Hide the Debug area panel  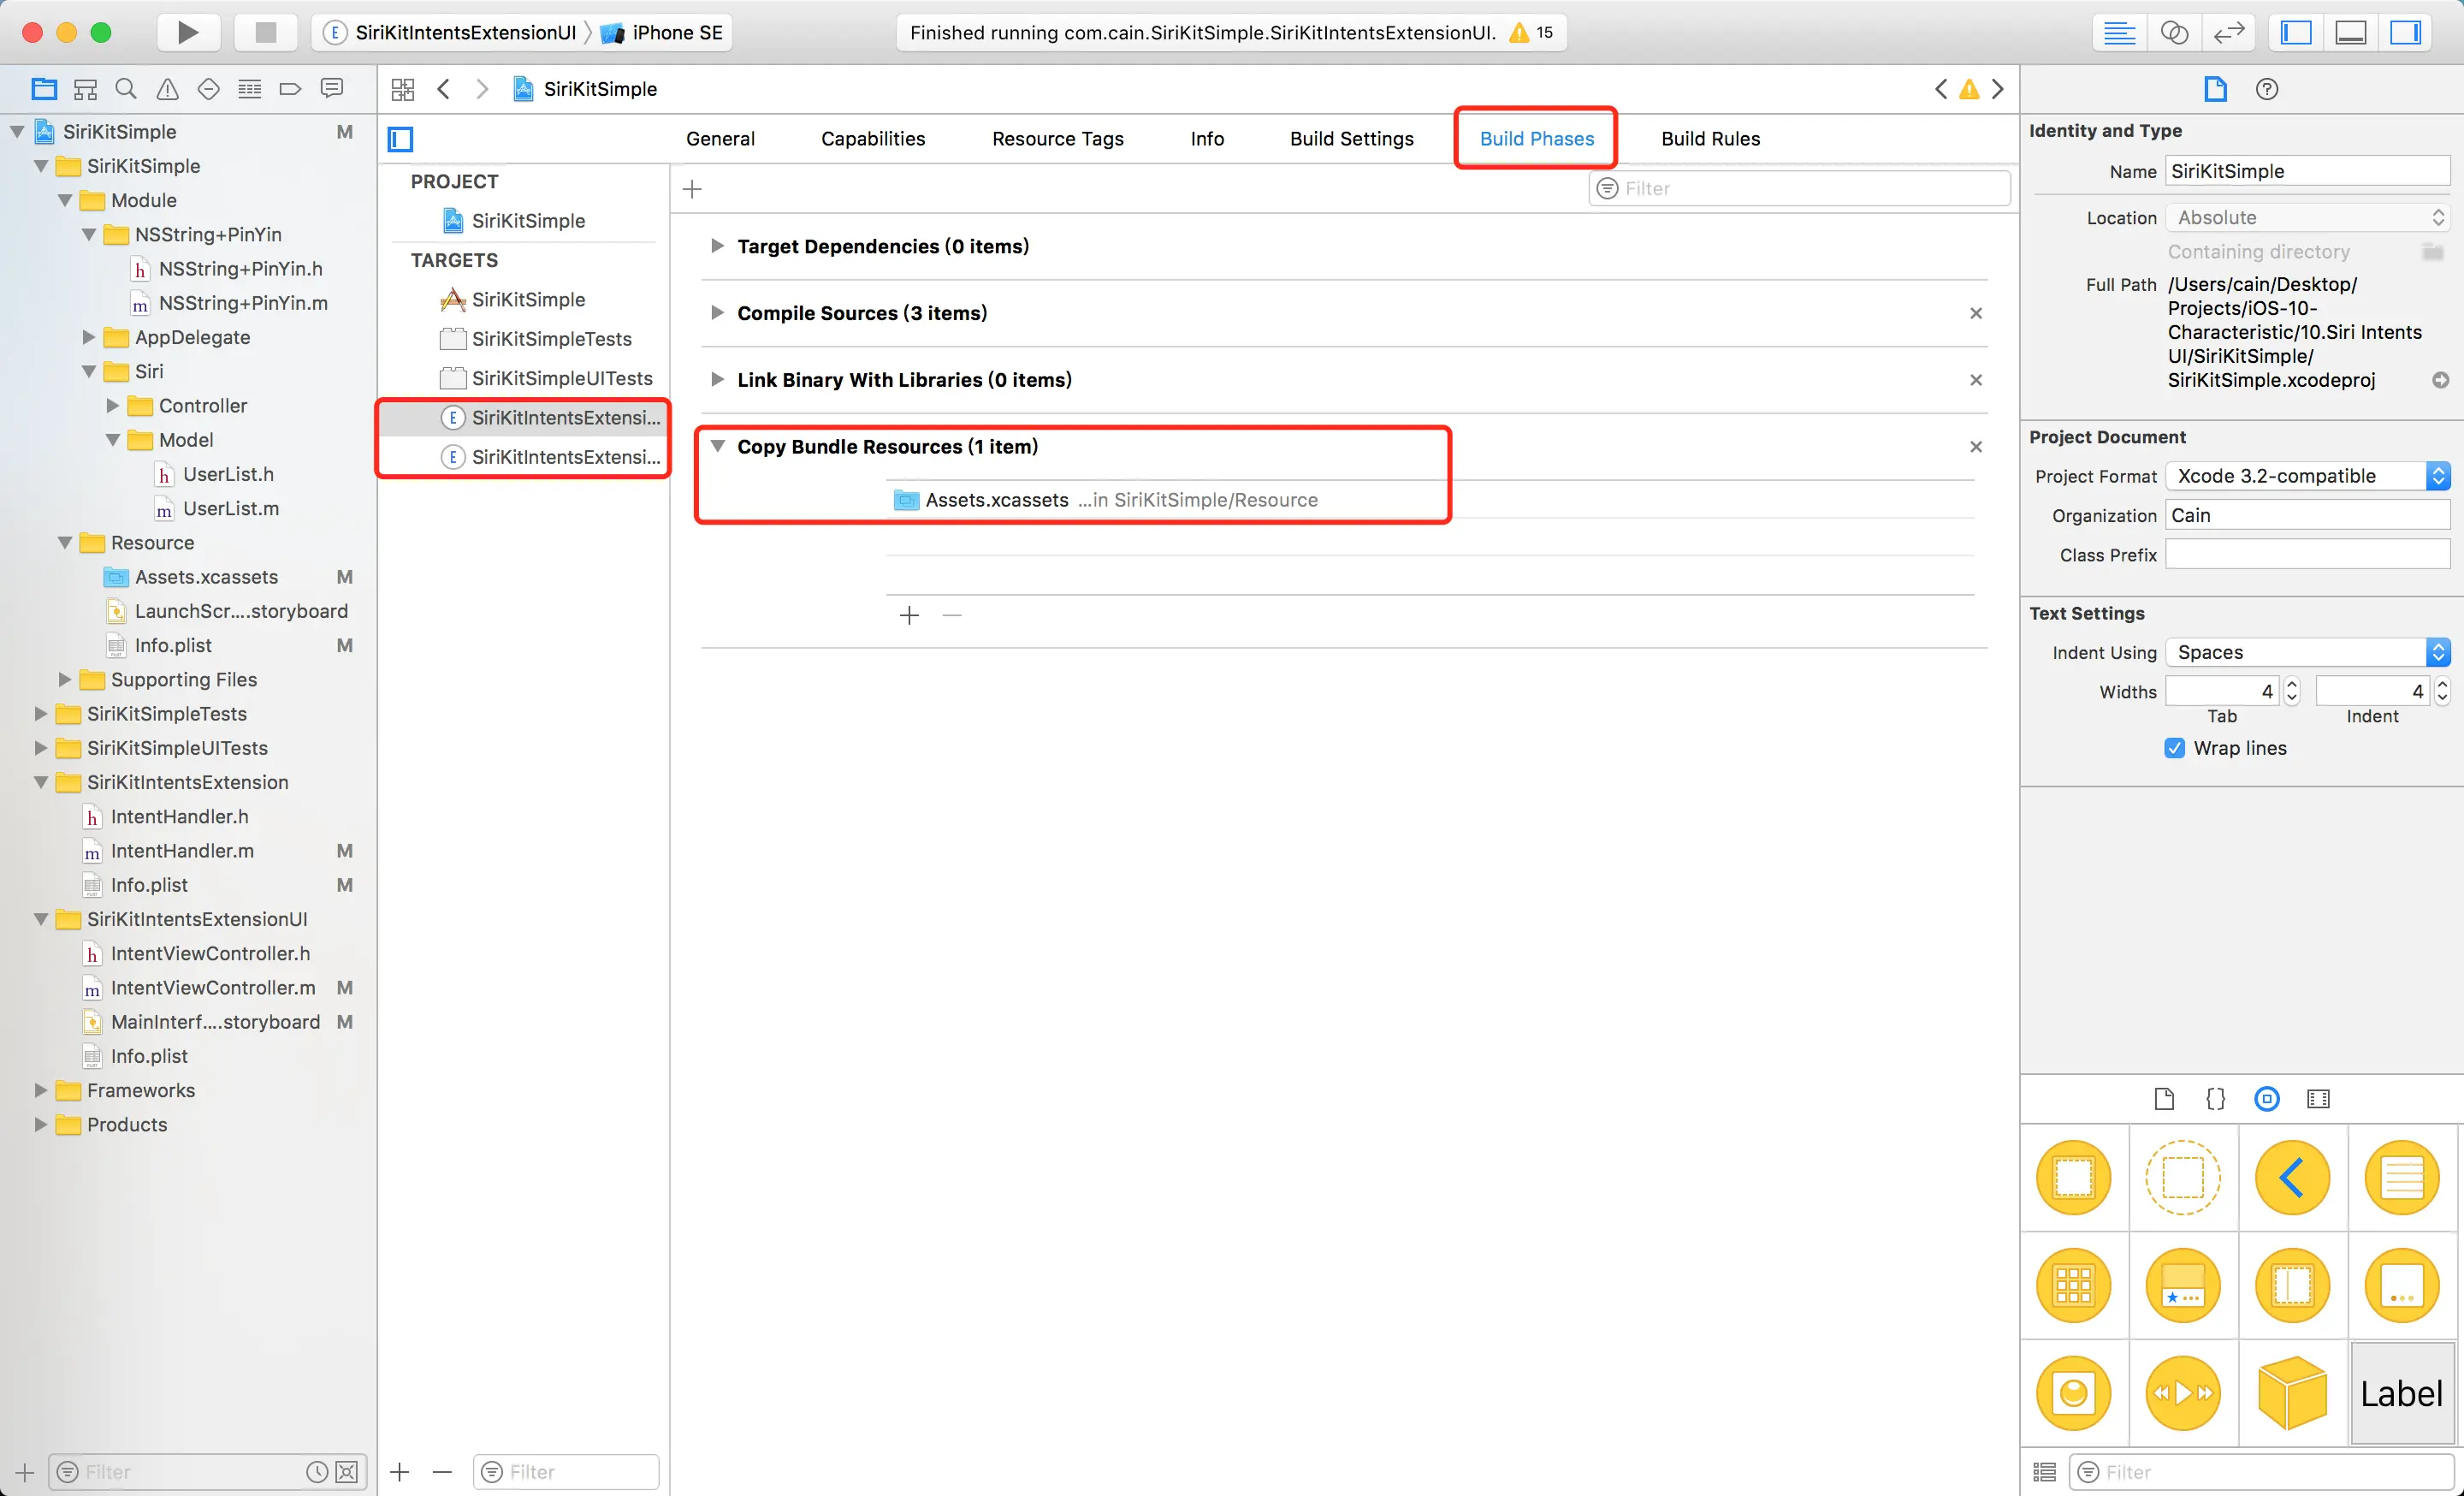(x=2350, y=32)
